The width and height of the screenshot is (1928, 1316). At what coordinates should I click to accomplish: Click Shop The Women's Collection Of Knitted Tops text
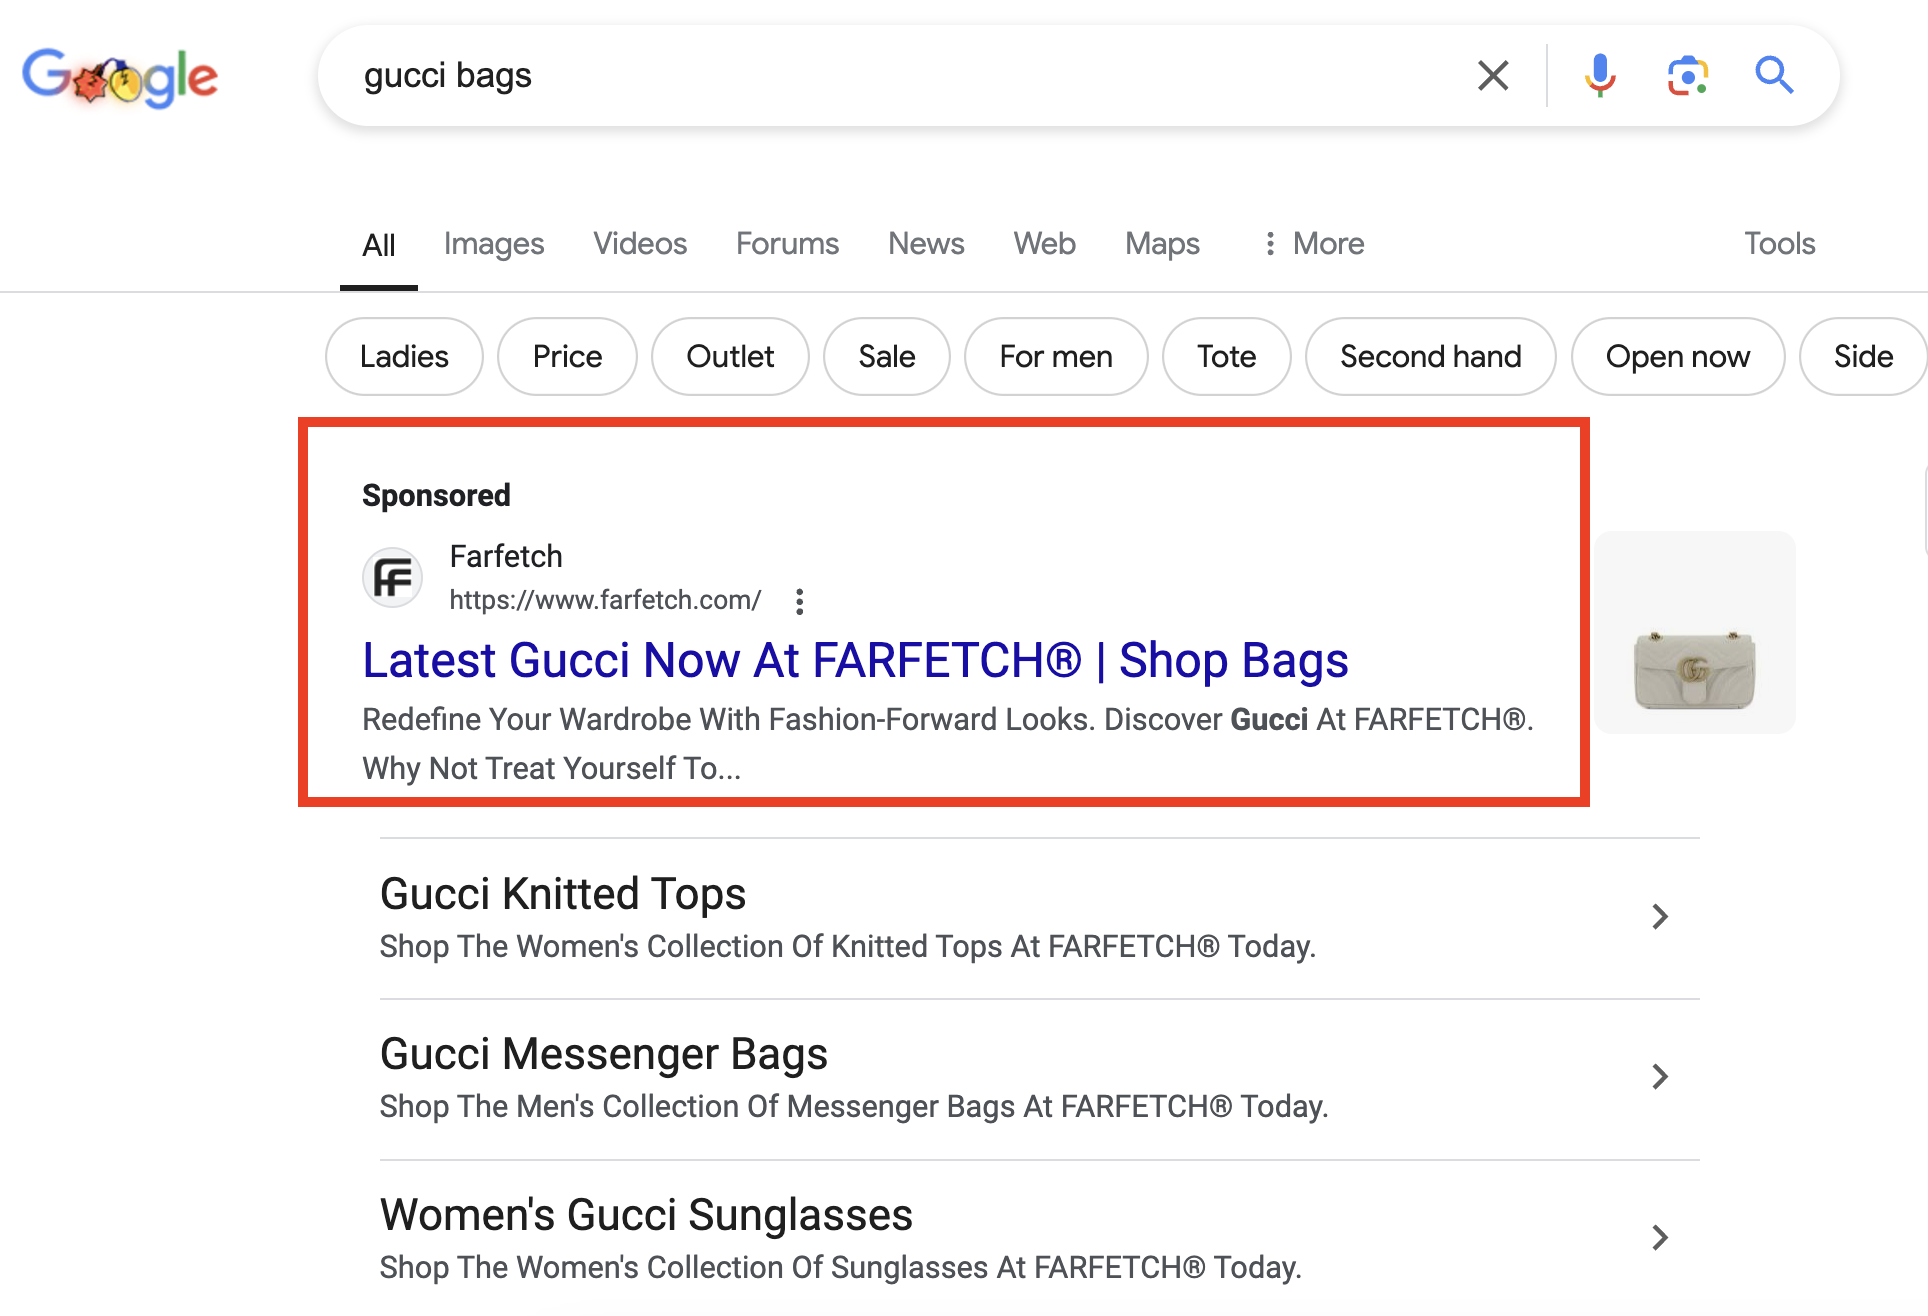[x=848, y=946]
